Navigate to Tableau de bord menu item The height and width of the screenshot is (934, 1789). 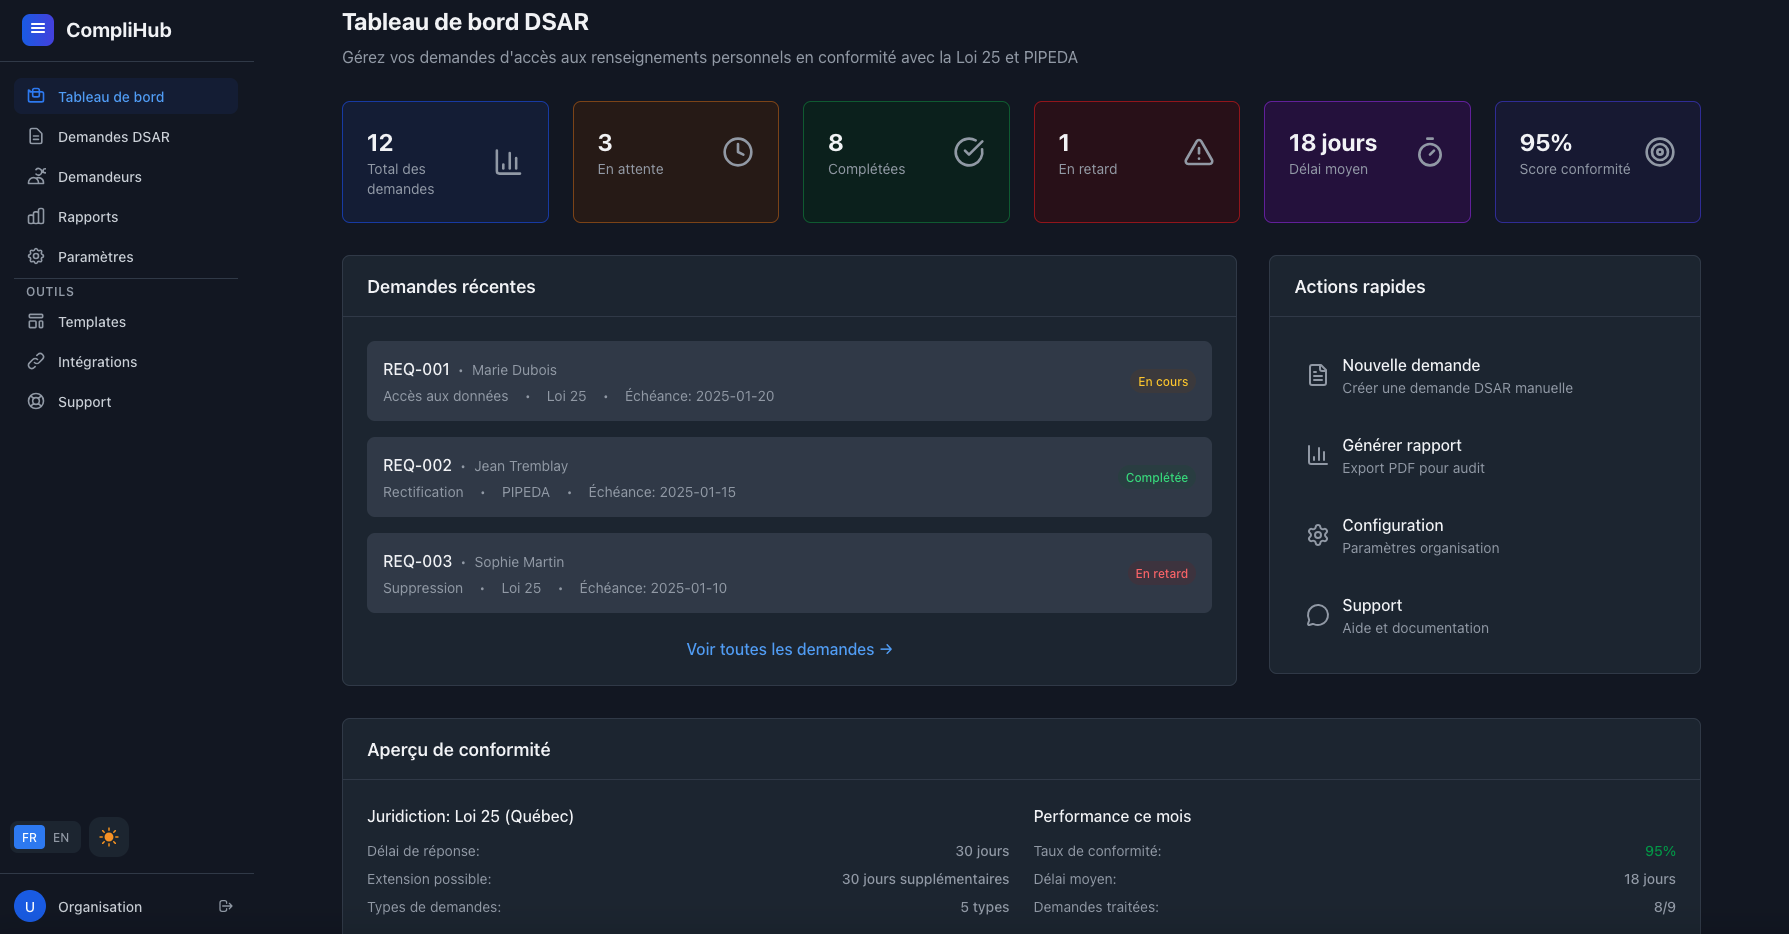[x=110, y=96]
